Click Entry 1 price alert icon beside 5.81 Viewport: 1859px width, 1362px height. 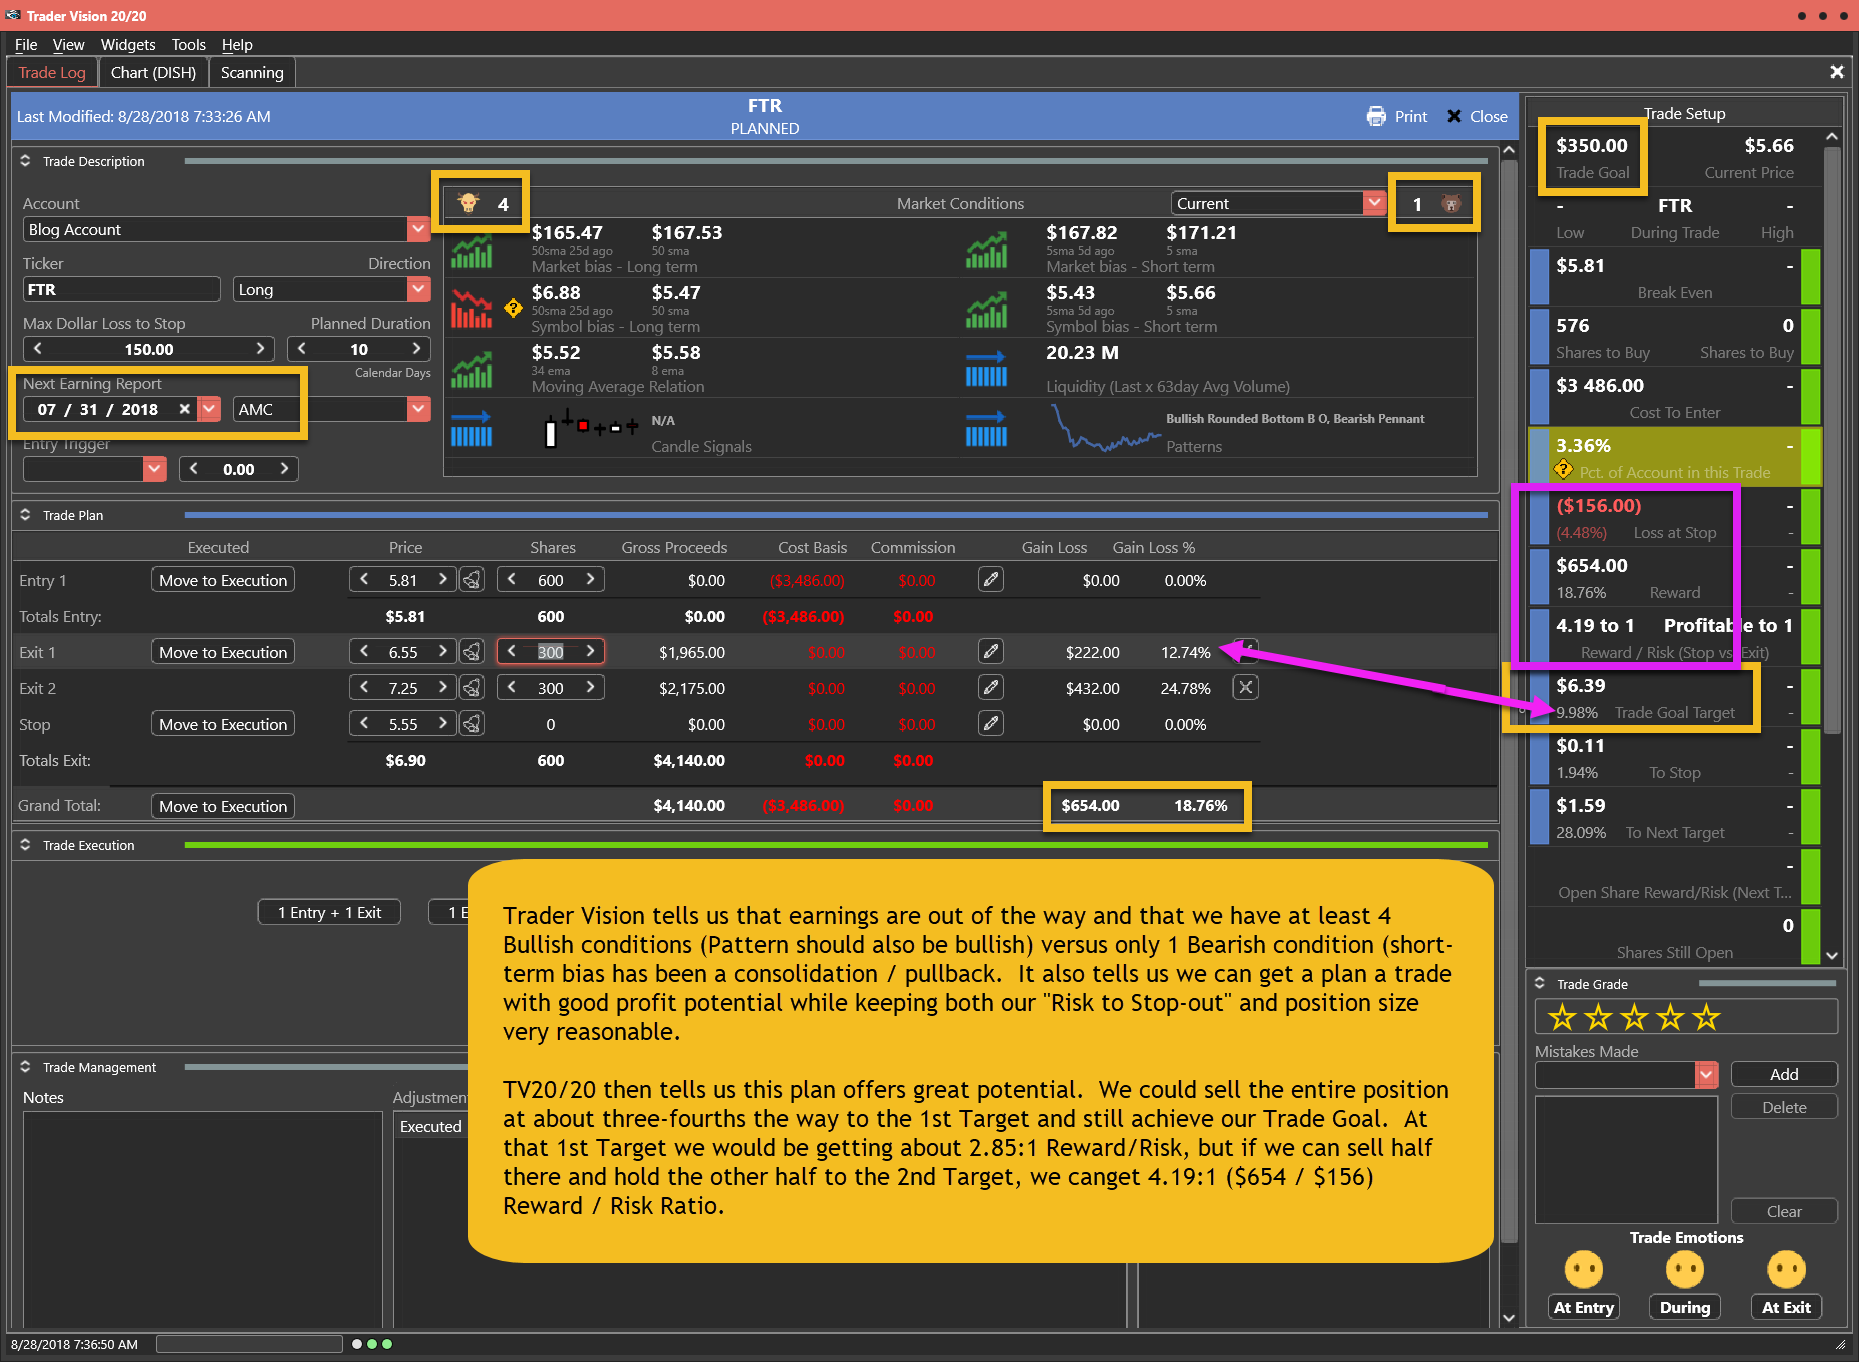(x=472, y=580)
